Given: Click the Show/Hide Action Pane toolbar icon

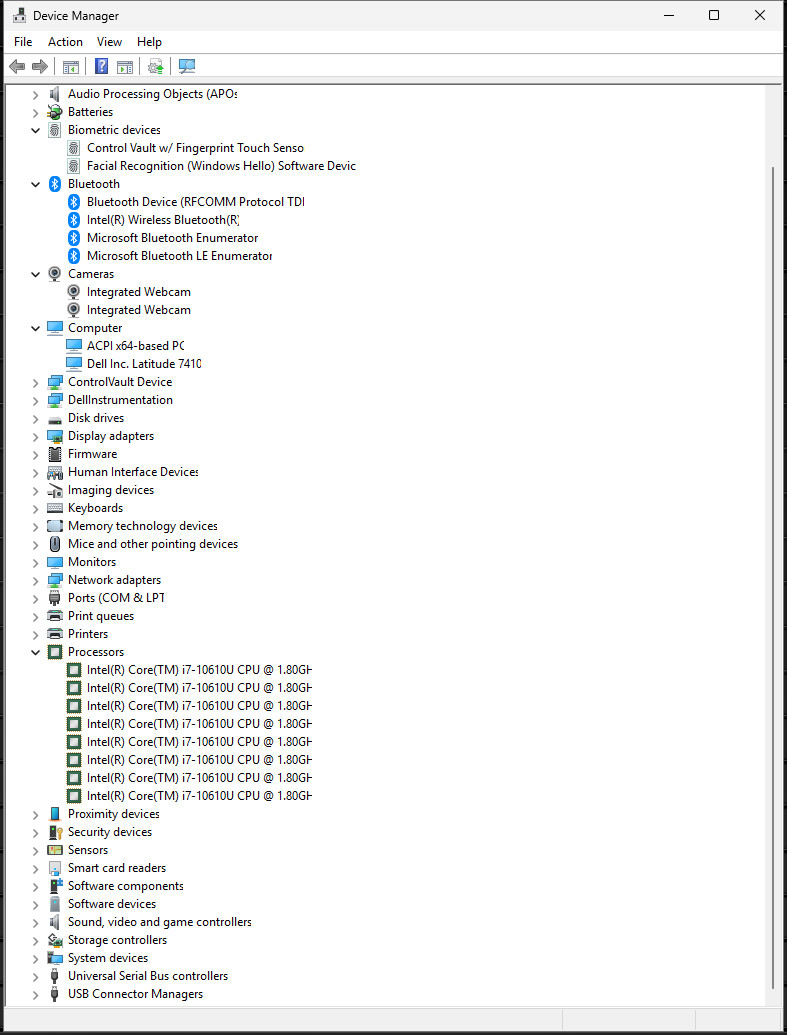Looking at the screenshot, I should [x=125, y=66].
